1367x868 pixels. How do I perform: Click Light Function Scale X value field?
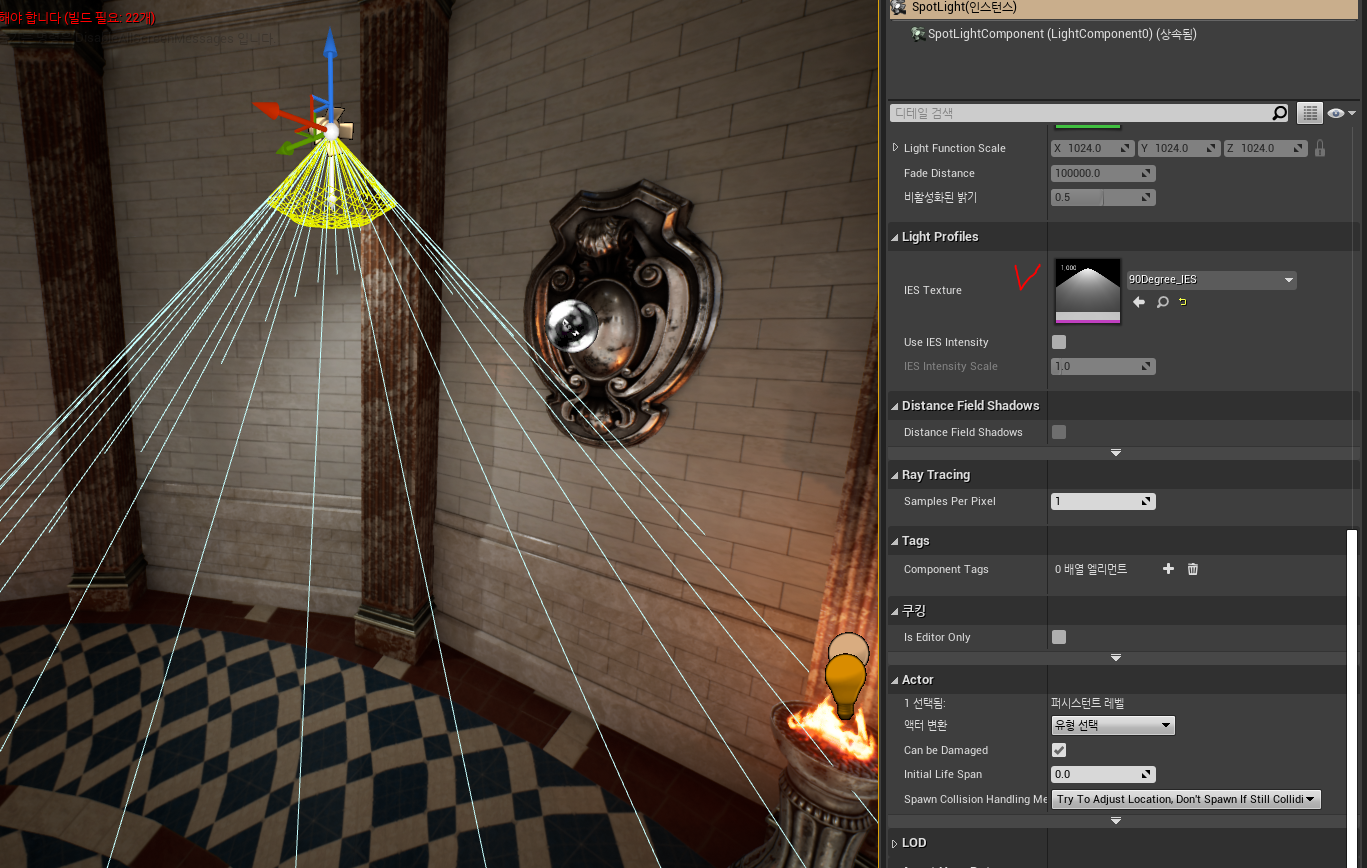point(1092,148)
